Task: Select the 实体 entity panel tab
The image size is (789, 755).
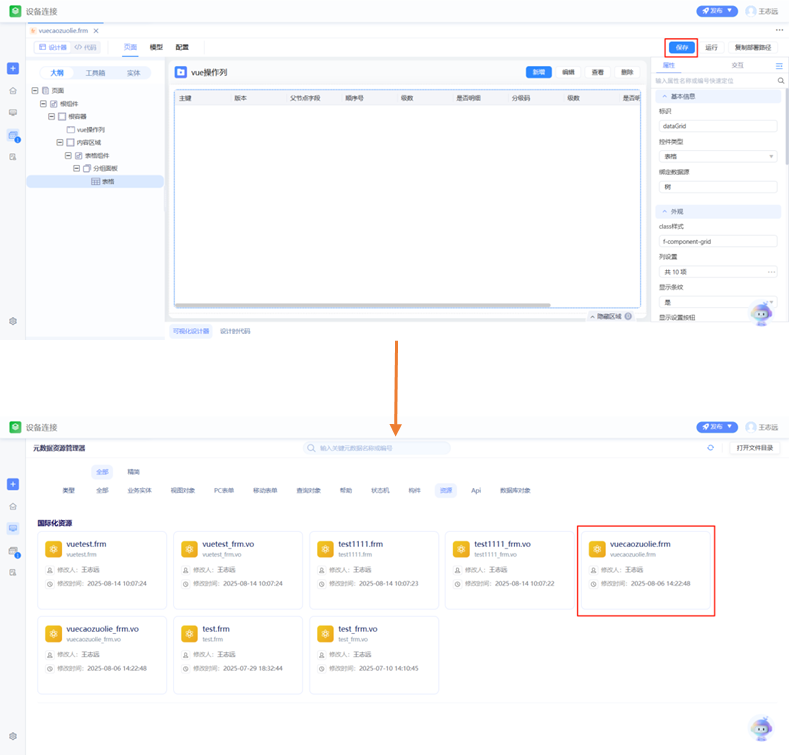Action: click(133, 73)
